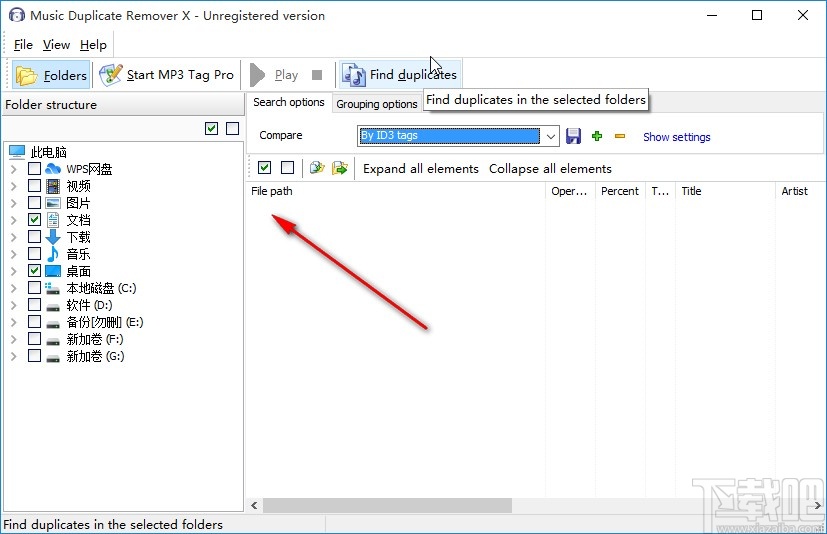
Task: Sort by Percent column header
Action: pyautogui.click(x=620, y=191)
